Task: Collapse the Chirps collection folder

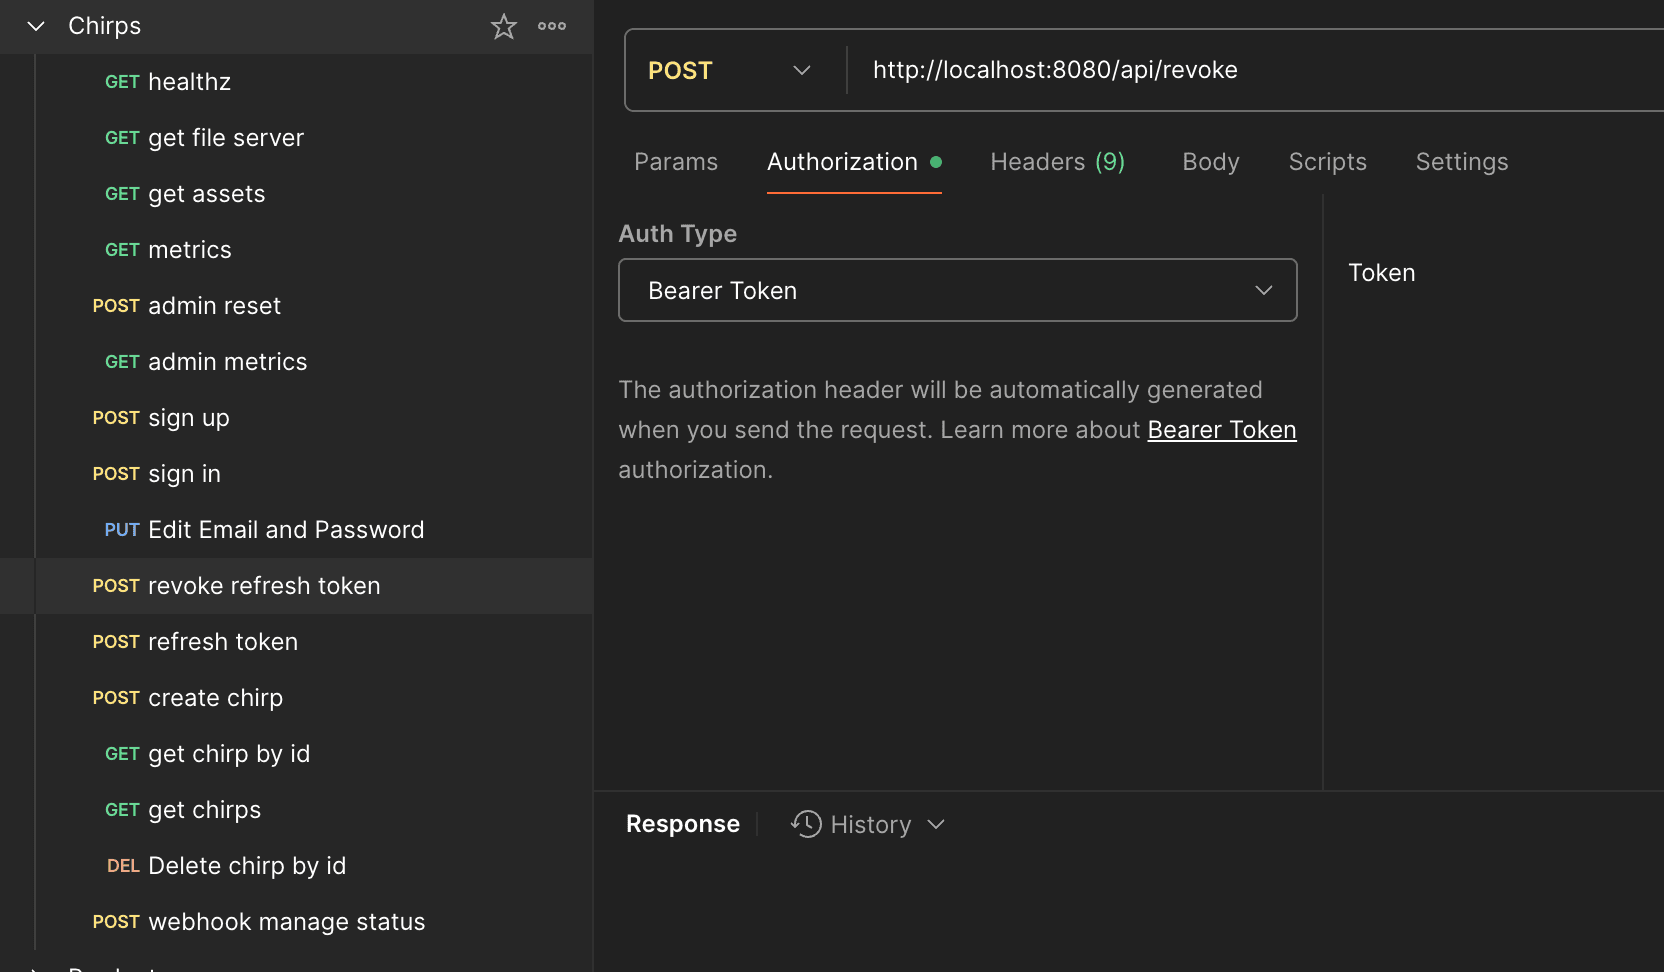Action: [x=36, y=26]
